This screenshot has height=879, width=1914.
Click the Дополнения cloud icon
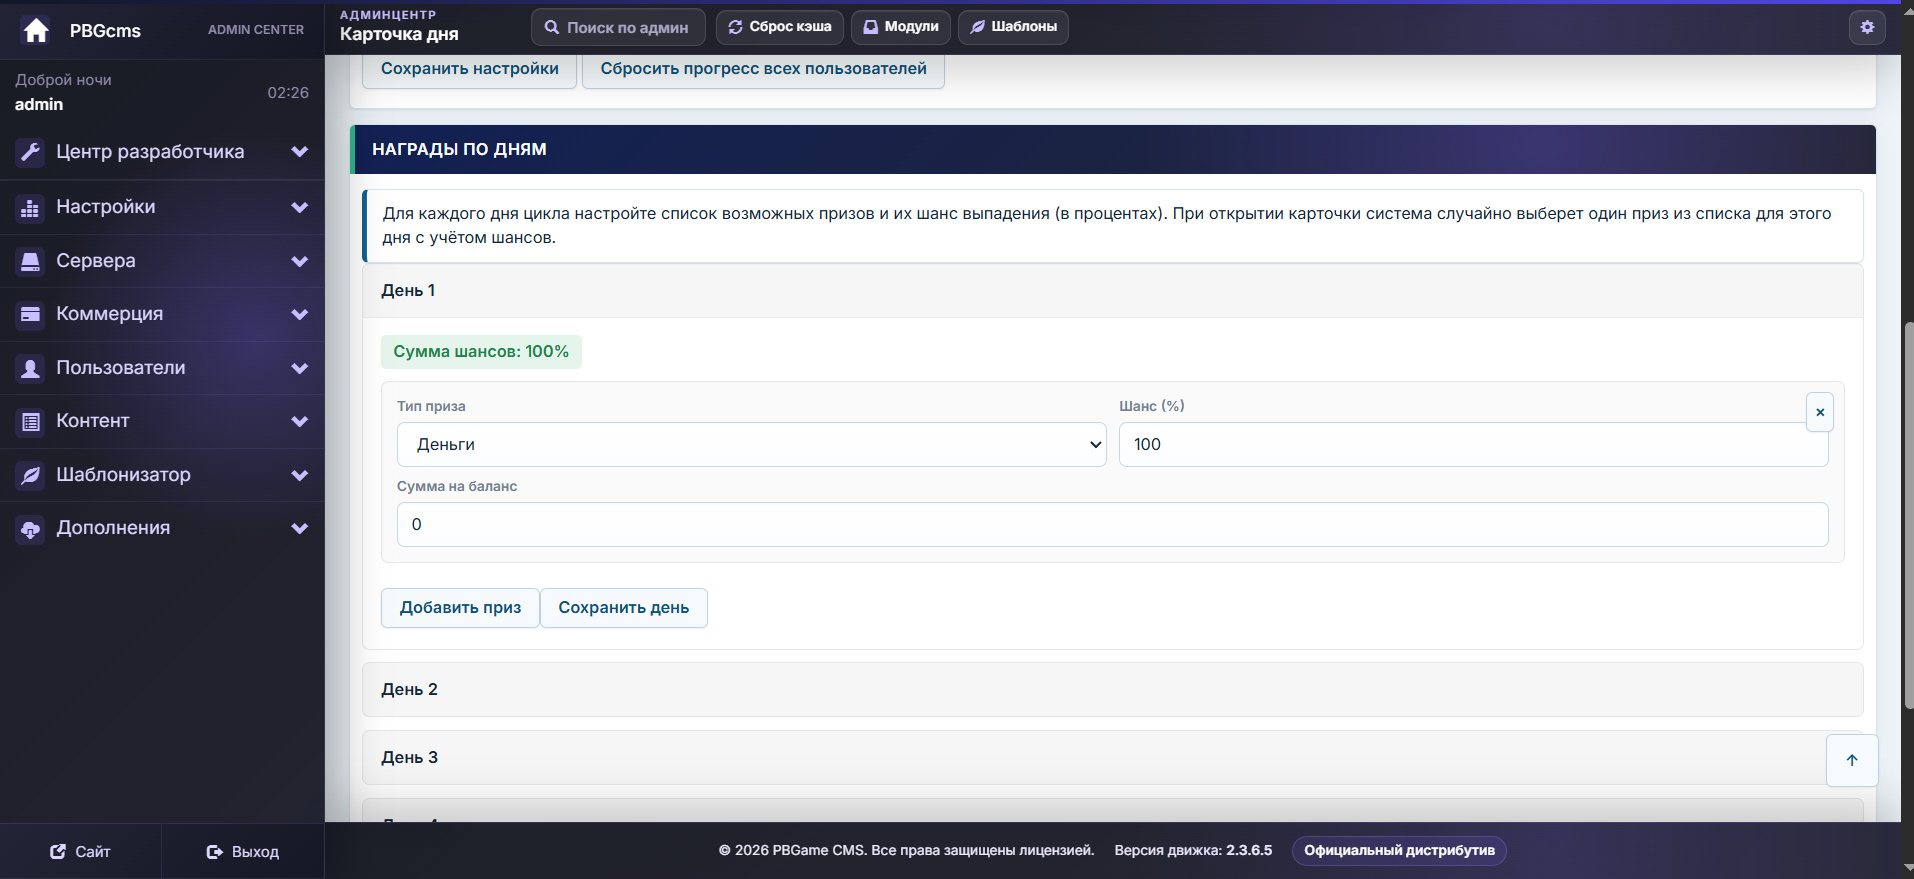(x=30, y=528)
